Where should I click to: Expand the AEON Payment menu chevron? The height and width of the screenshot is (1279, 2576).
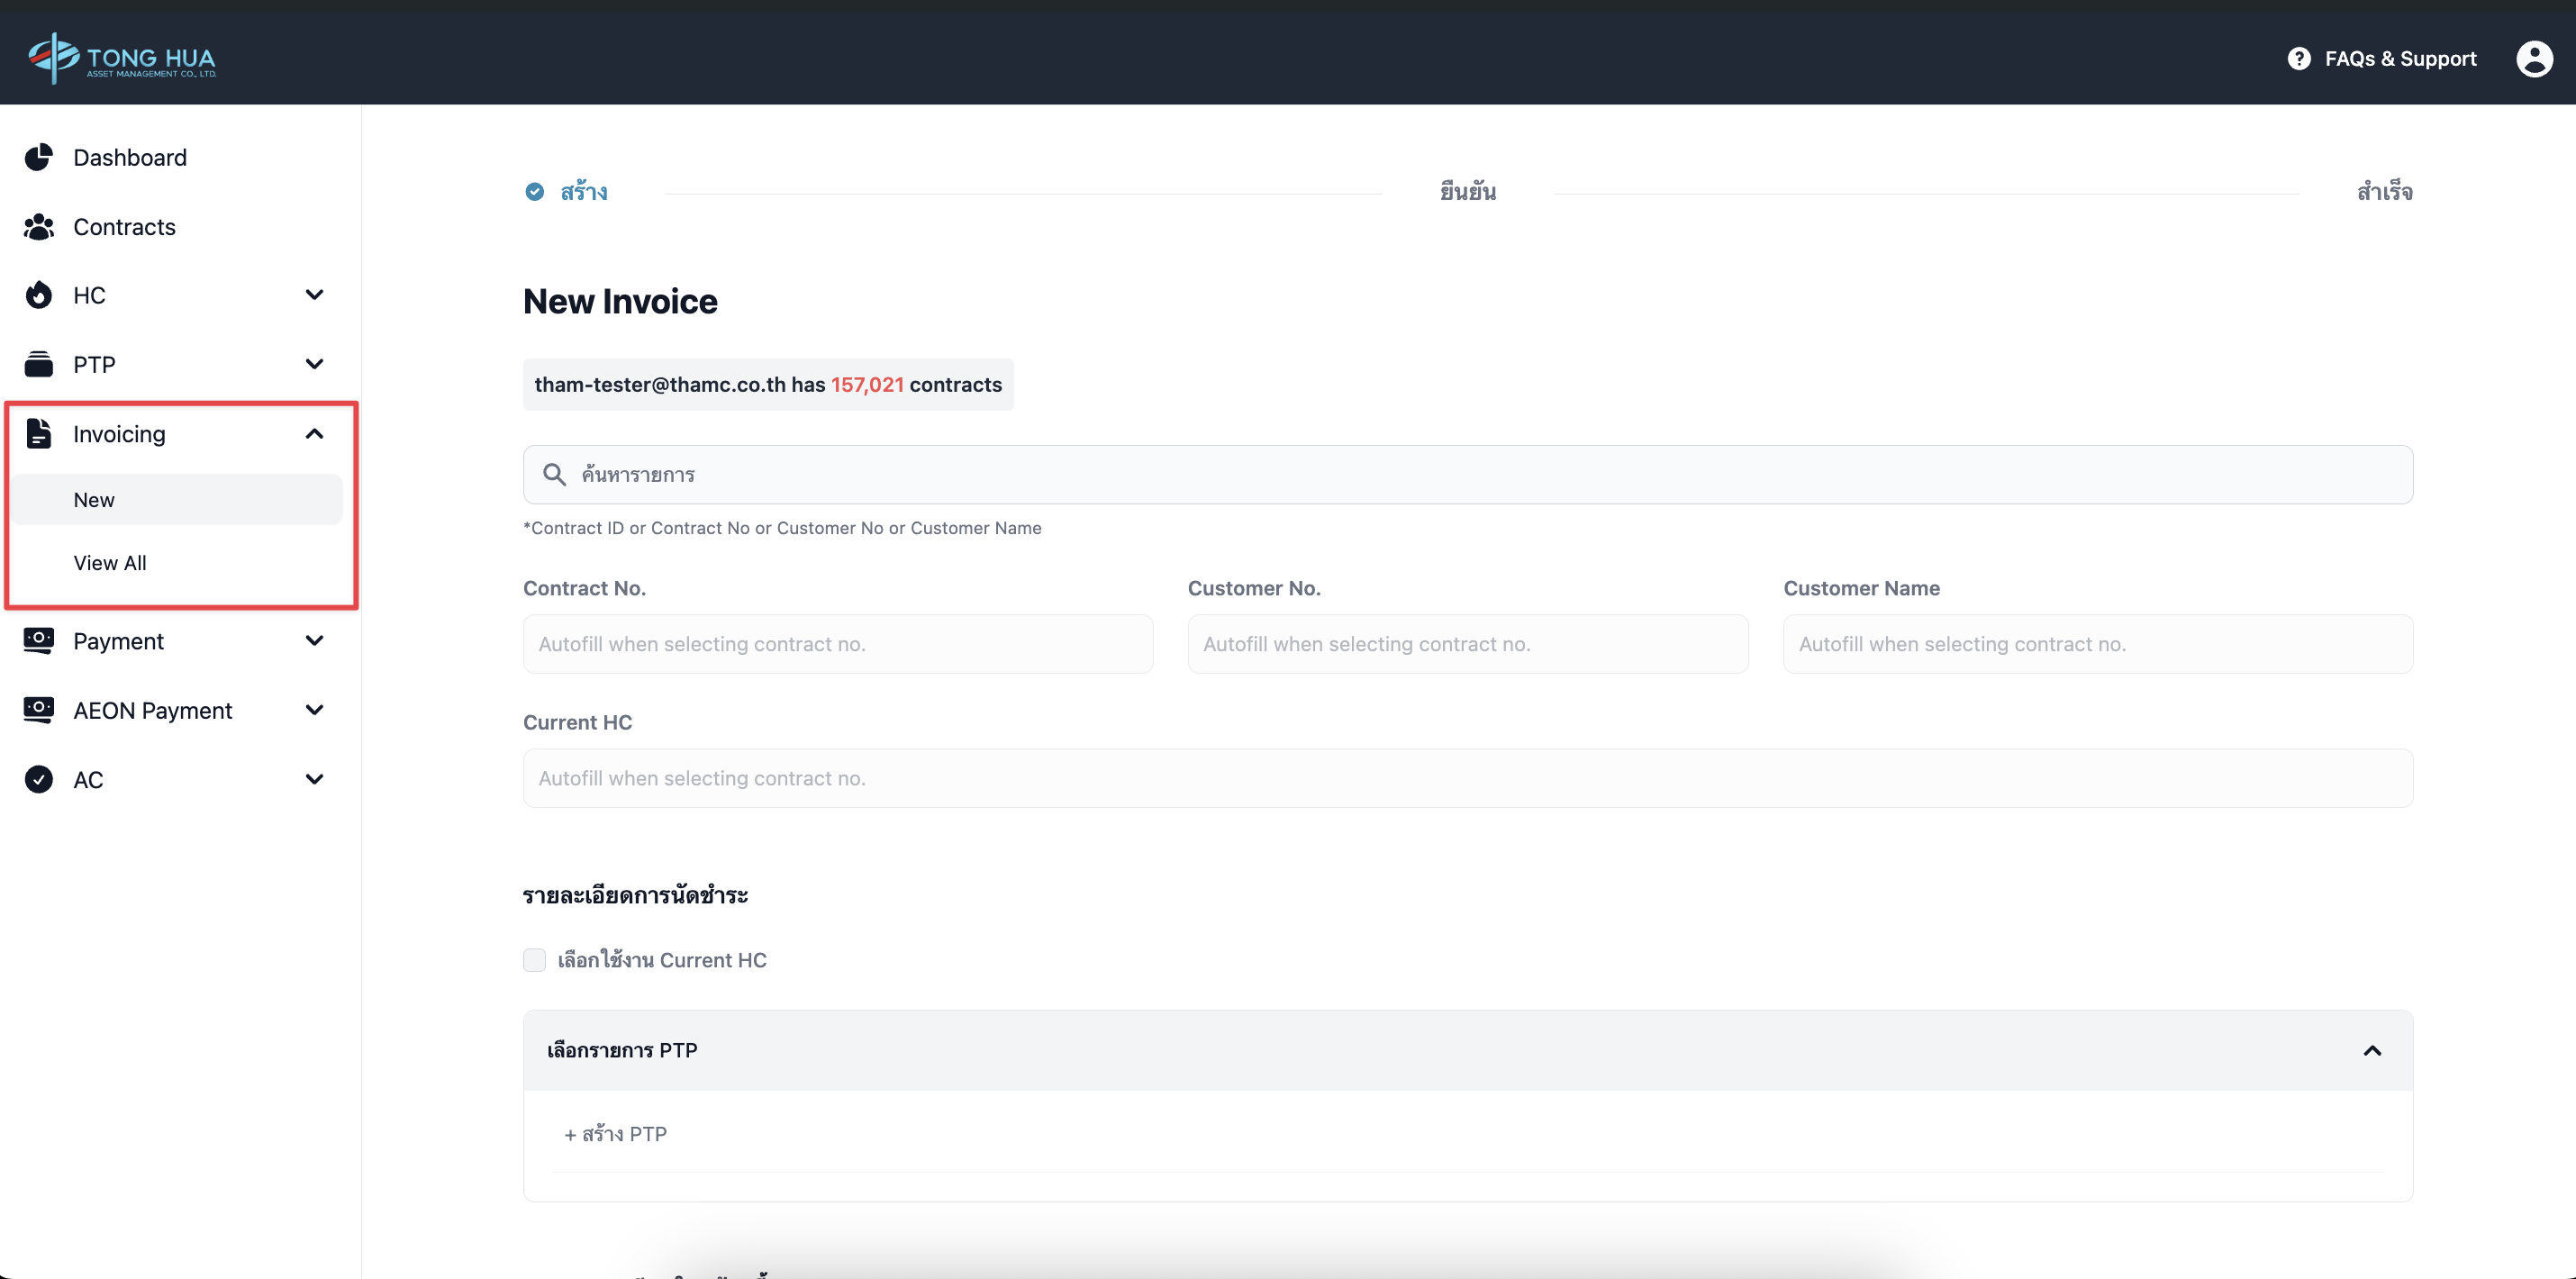tap(314, 710)
